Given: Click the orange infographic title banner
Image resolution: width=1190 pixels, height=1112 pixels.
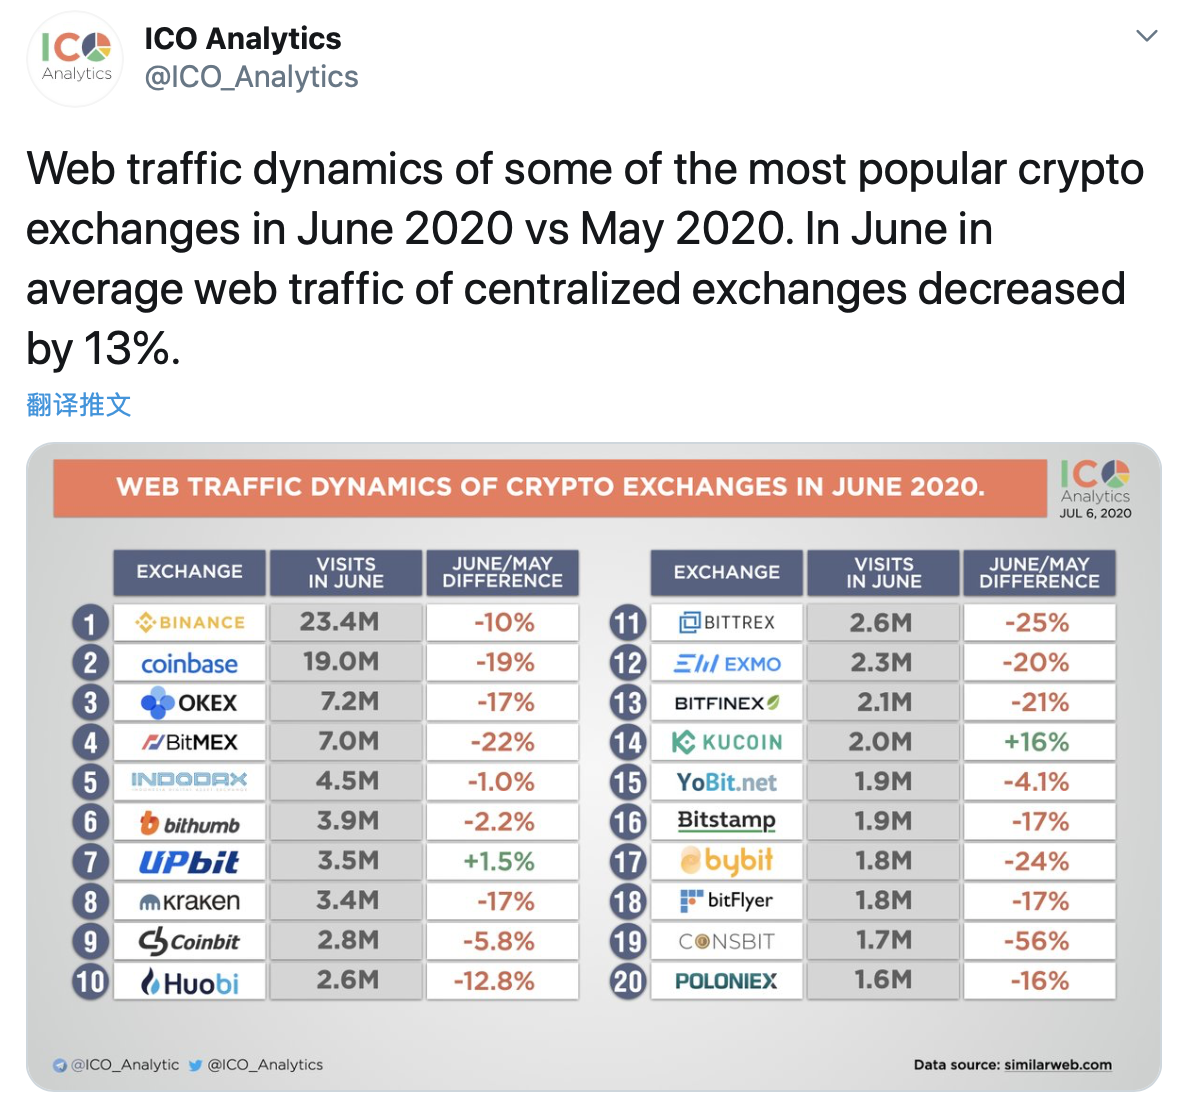Looking at the screenshot, I should 550,488.
